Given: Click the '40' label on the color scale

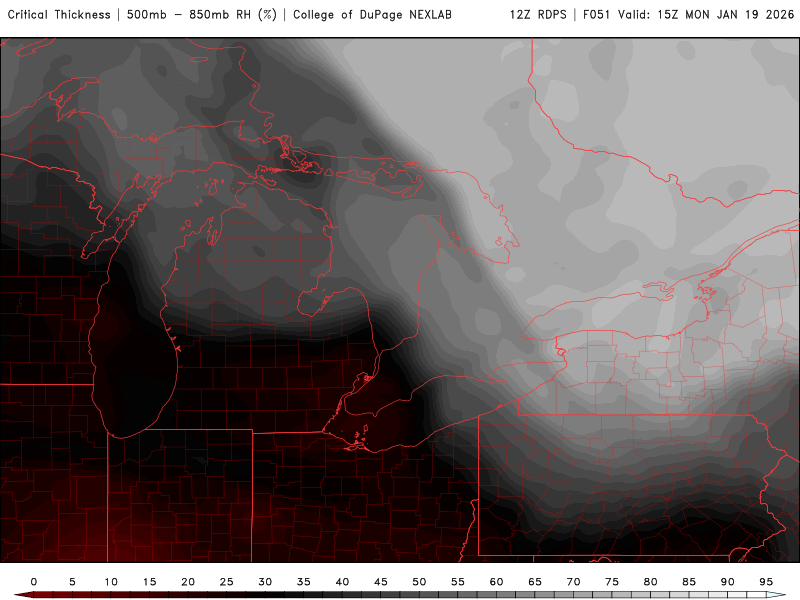Looking at the screenshot, I should pyautogui.click(x=342, y=582).
